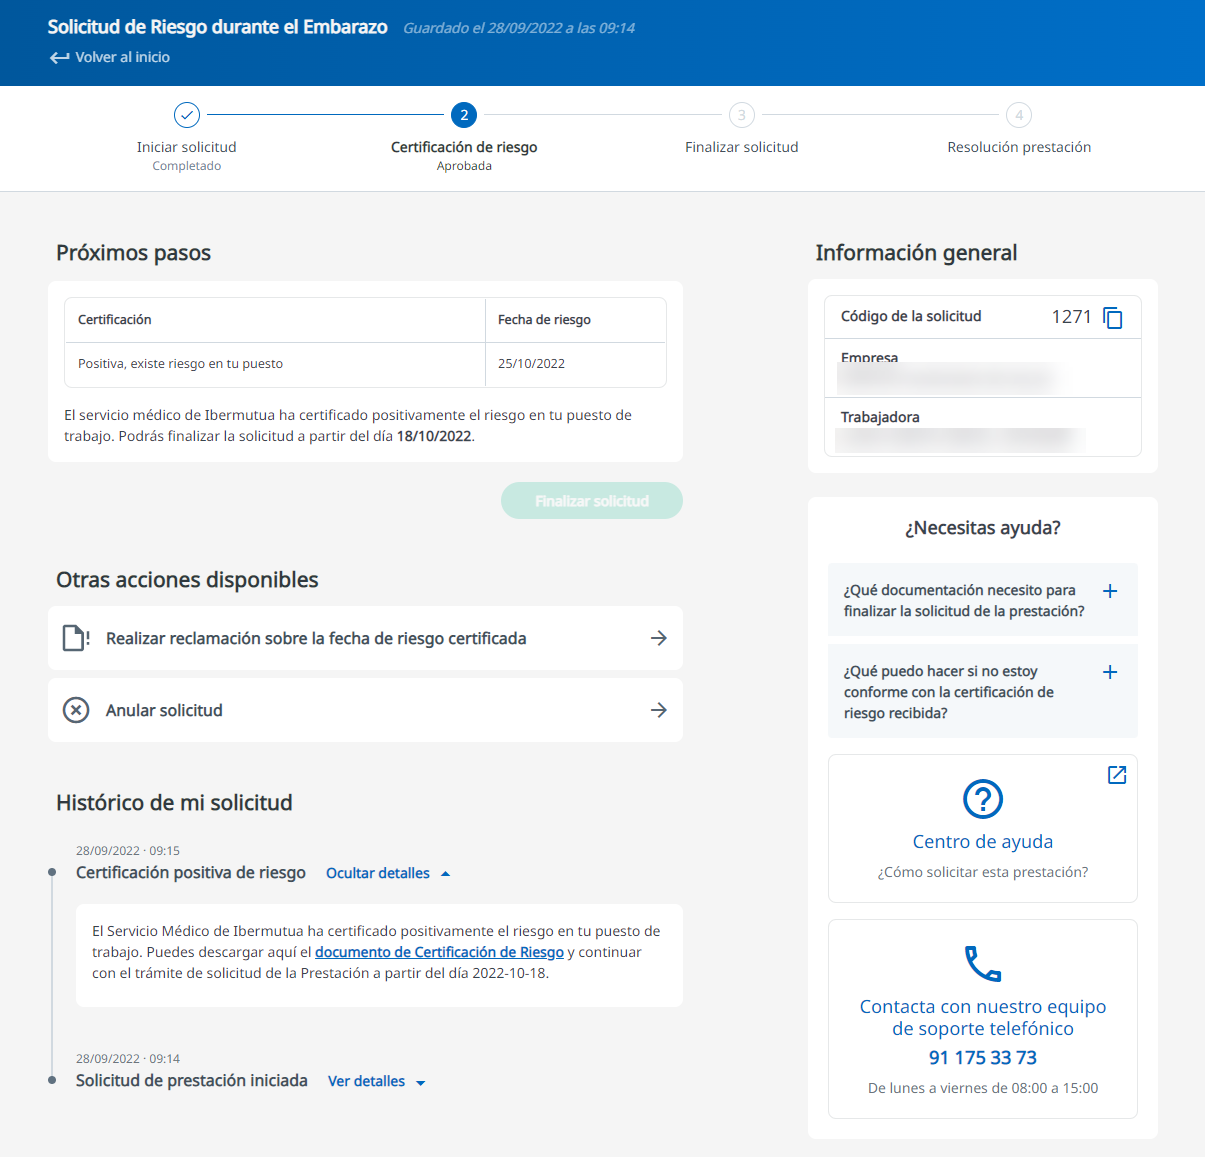Collapse details with Ocultar detalles

pos(387,874)
